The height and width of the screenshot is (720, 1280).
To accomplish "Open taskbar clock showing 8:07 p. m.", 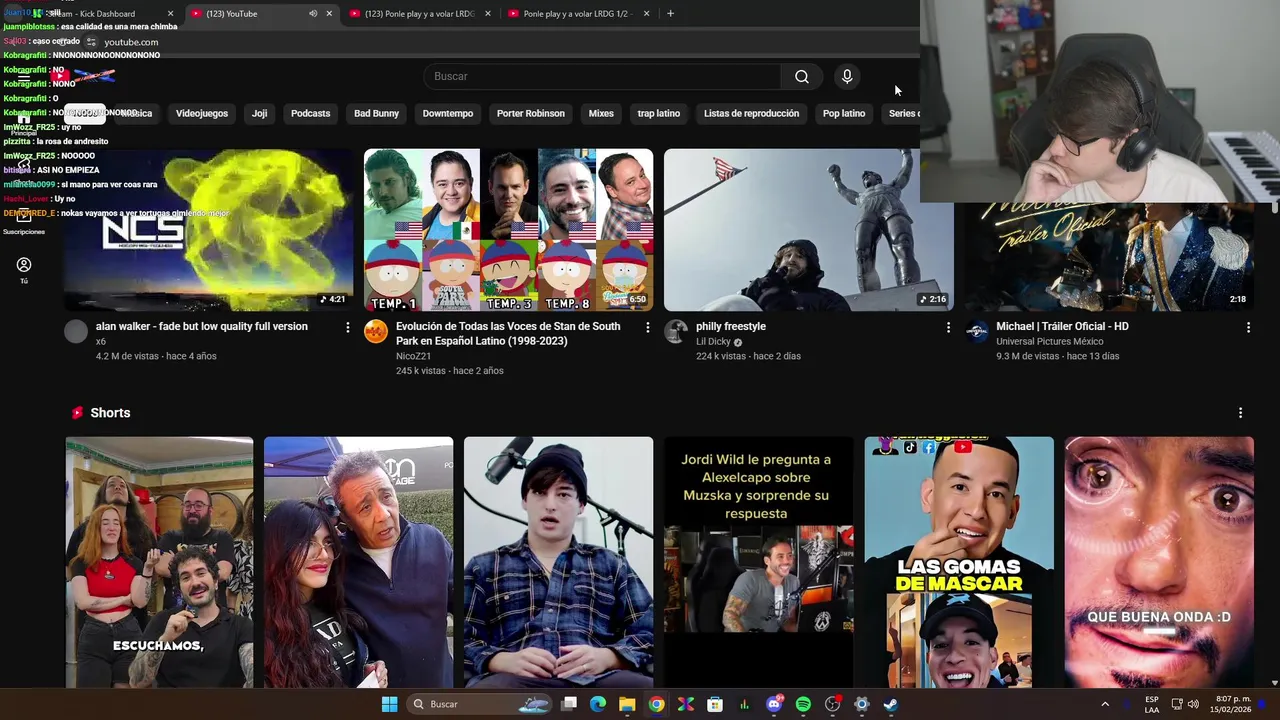I will coord(1233,704).
